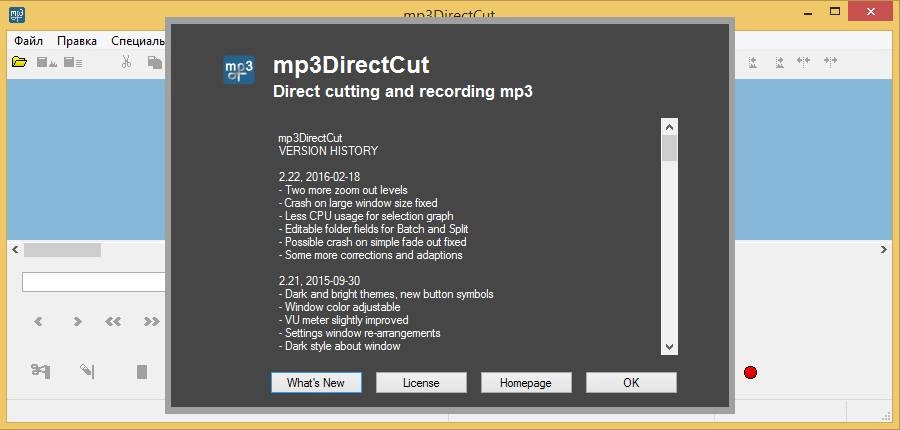Click the License button
The height and width of the screenshot is (430, 900).
click(x=421, y=383)
